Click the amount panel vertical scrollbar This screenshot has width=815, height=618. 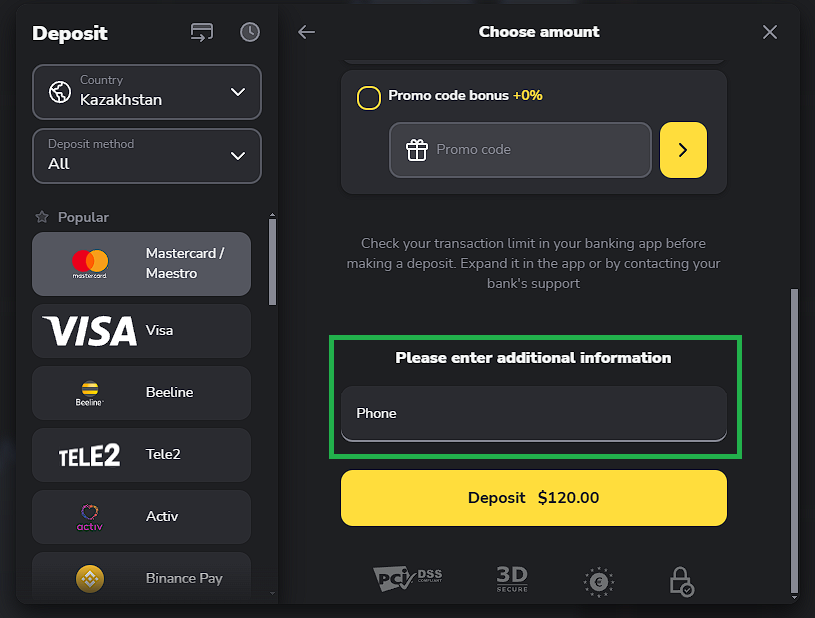click(794, 440)
